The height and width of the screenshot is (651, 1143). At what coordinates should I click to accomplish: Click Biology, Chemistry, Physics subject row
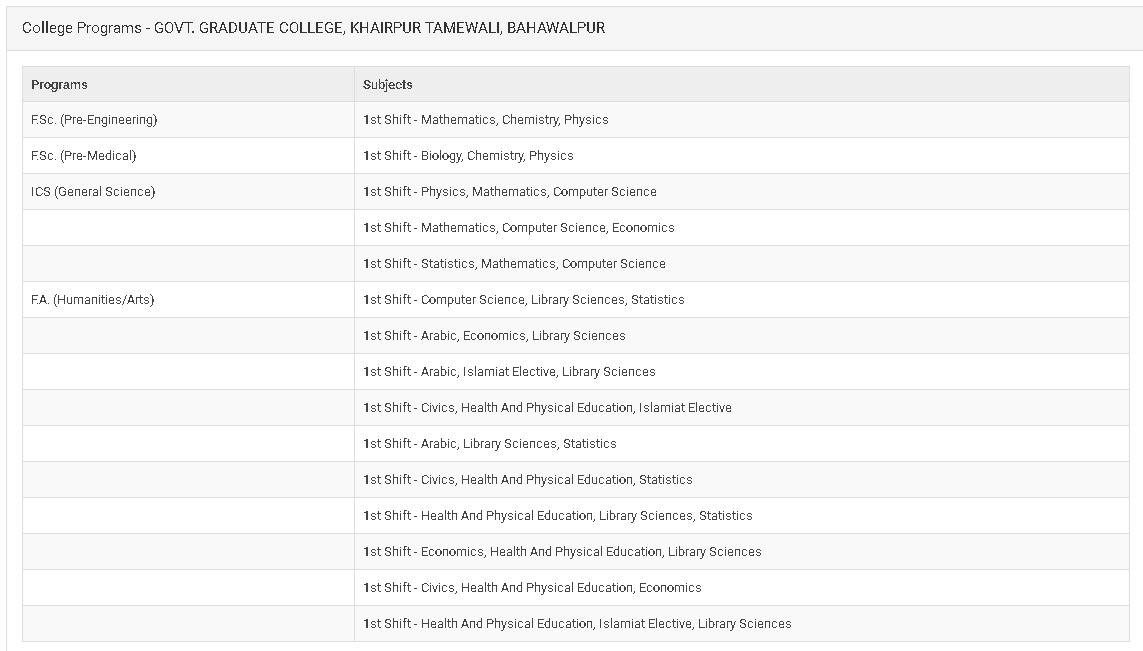point(742,155)
